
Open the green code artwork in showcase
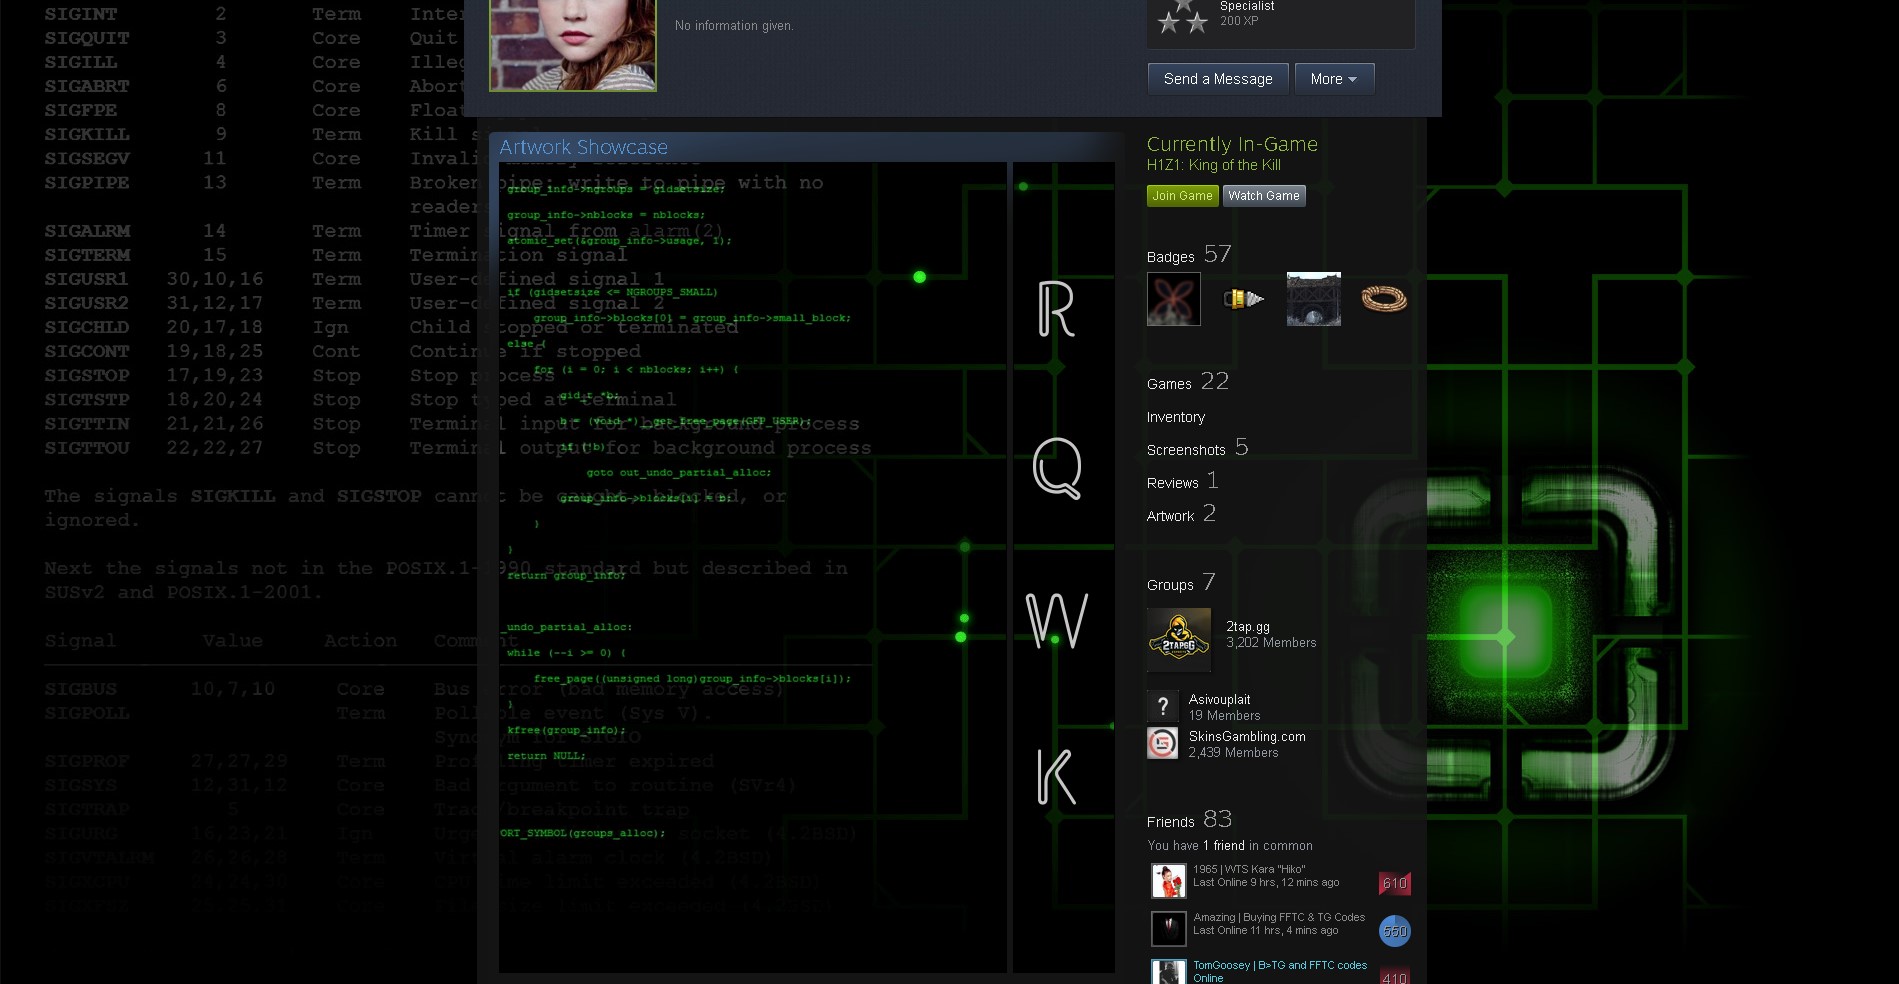(x=753, y=567)
